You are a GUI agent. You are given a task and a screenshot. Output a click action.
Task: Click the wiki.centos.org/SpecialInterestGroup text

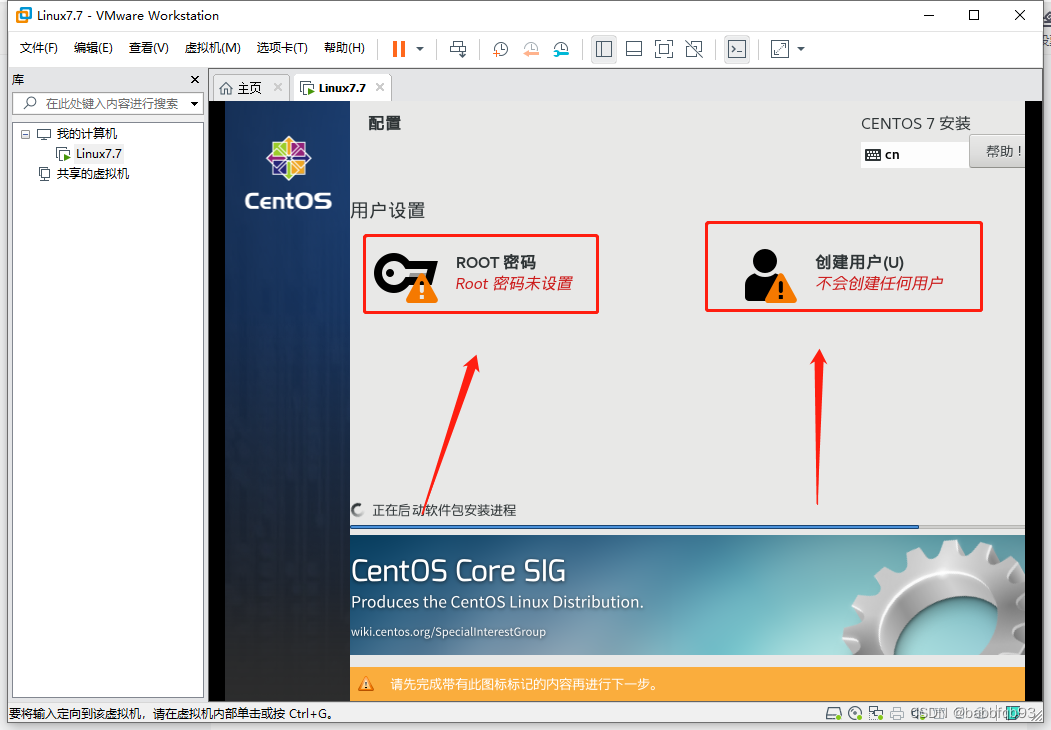[448, 631]
